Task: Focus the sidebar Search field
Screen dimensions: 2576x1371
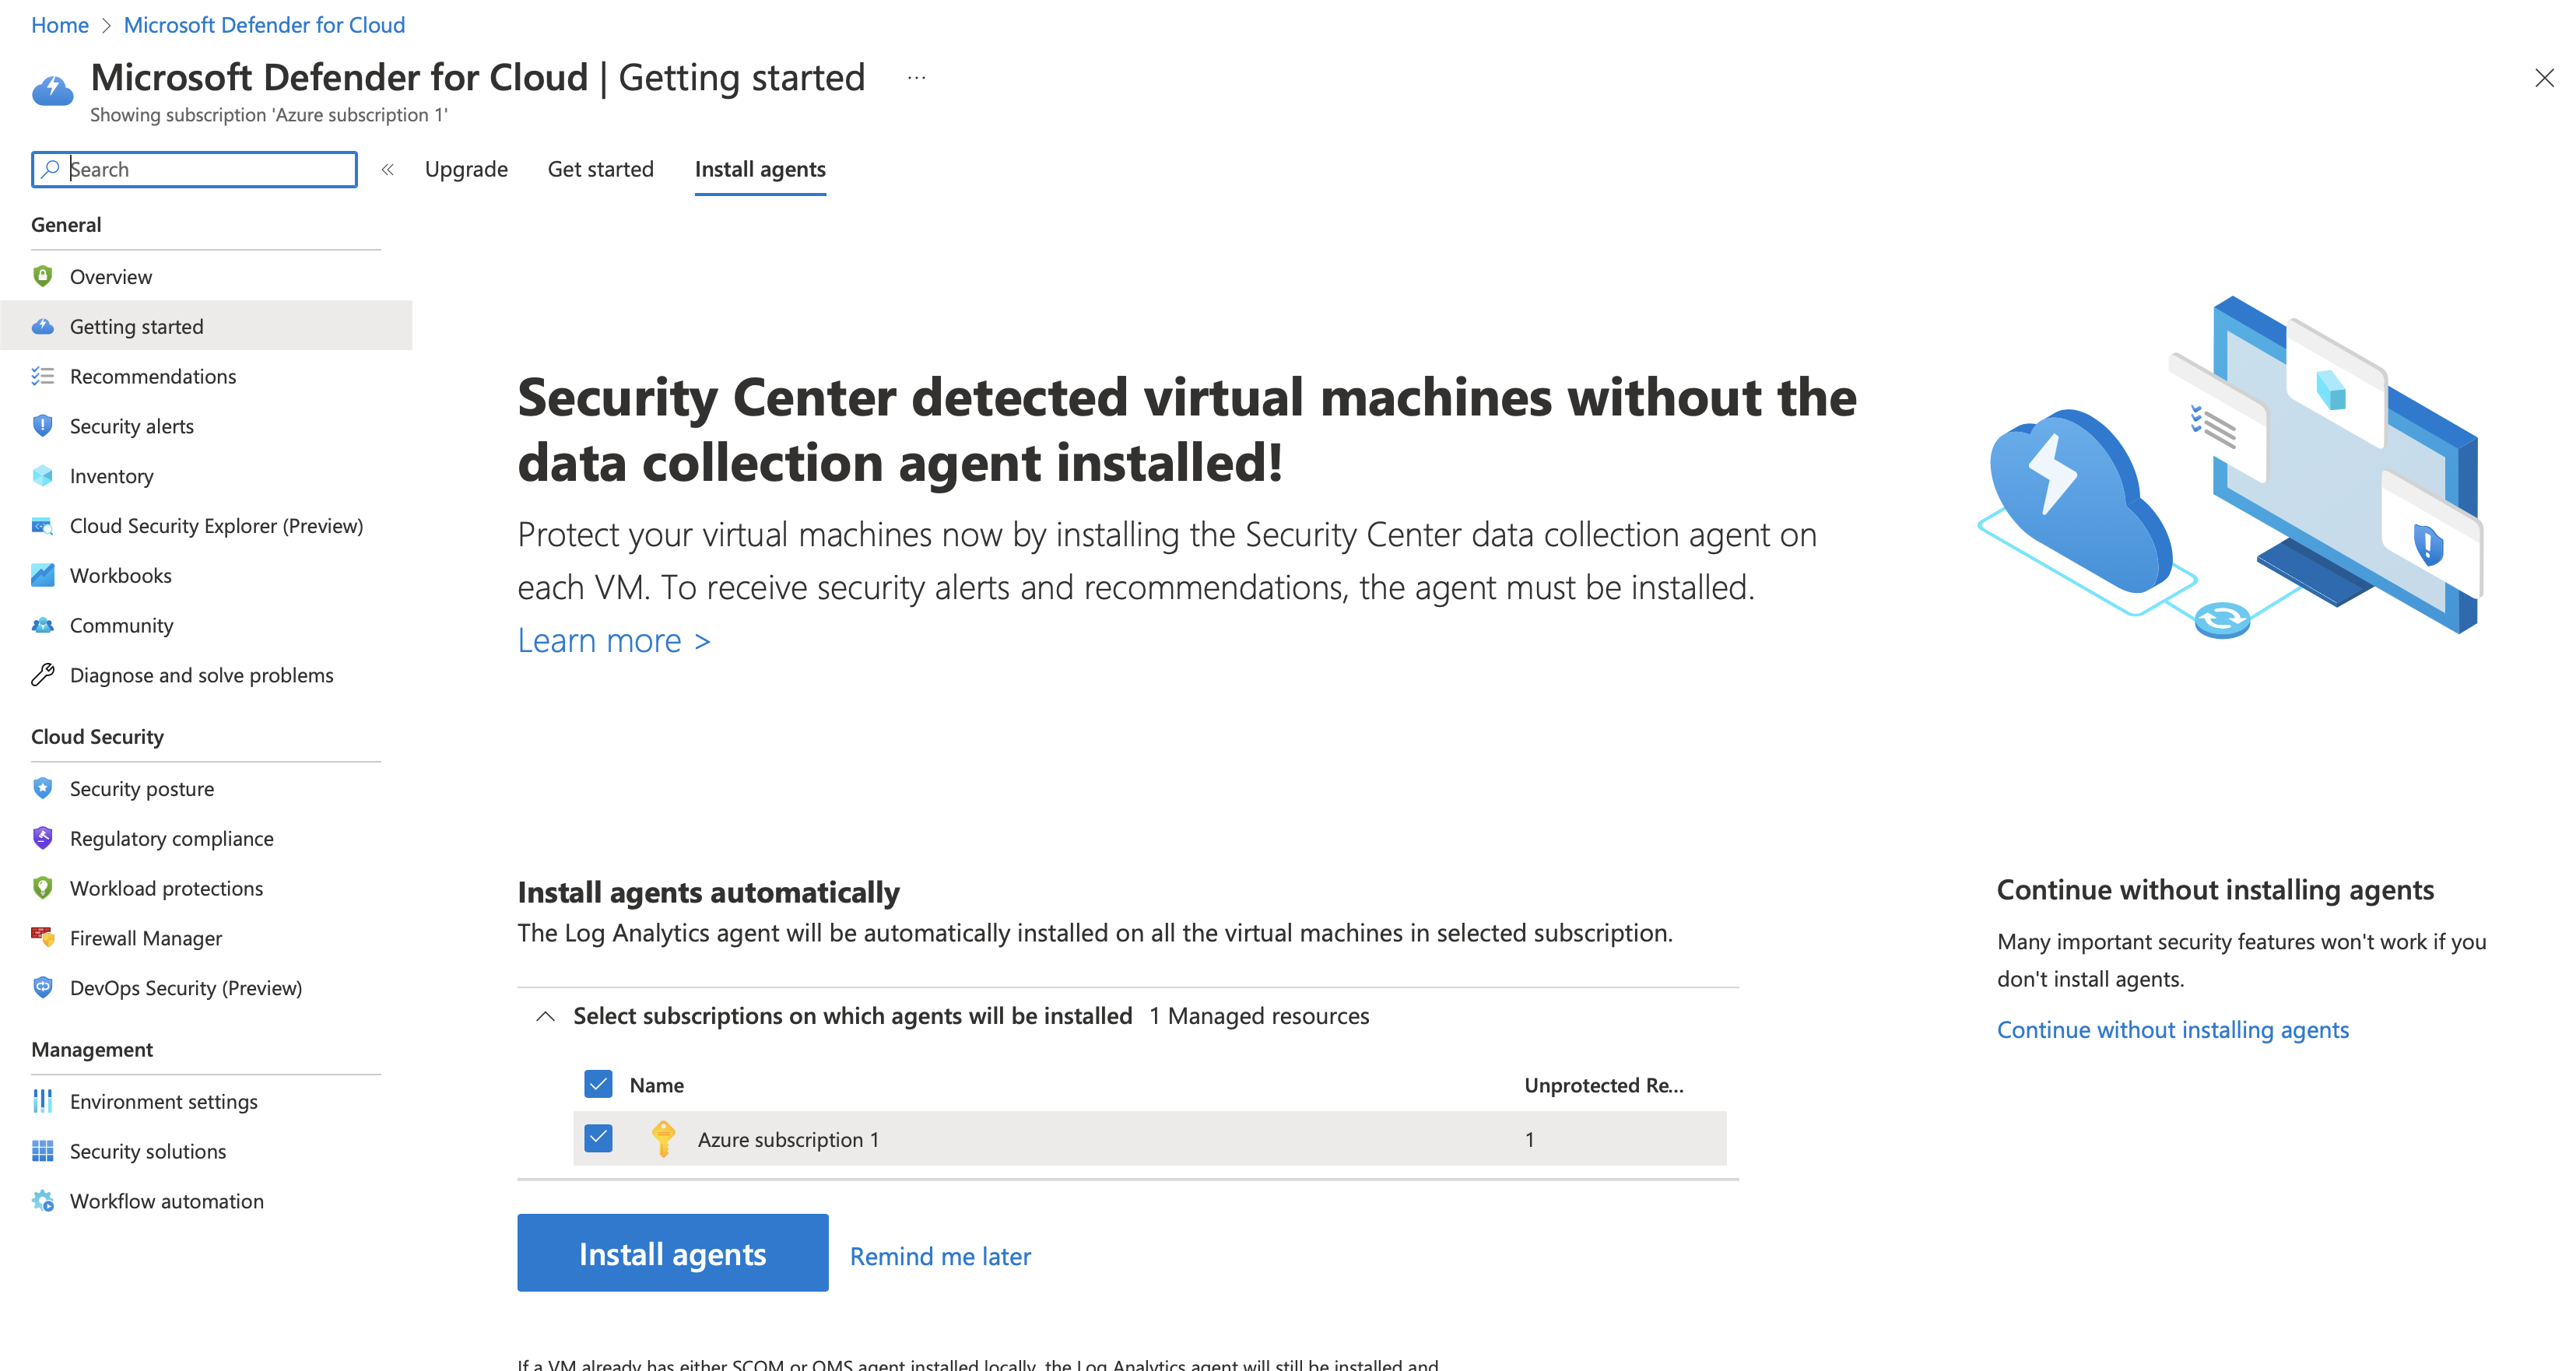Action: [x=194, y=169]
